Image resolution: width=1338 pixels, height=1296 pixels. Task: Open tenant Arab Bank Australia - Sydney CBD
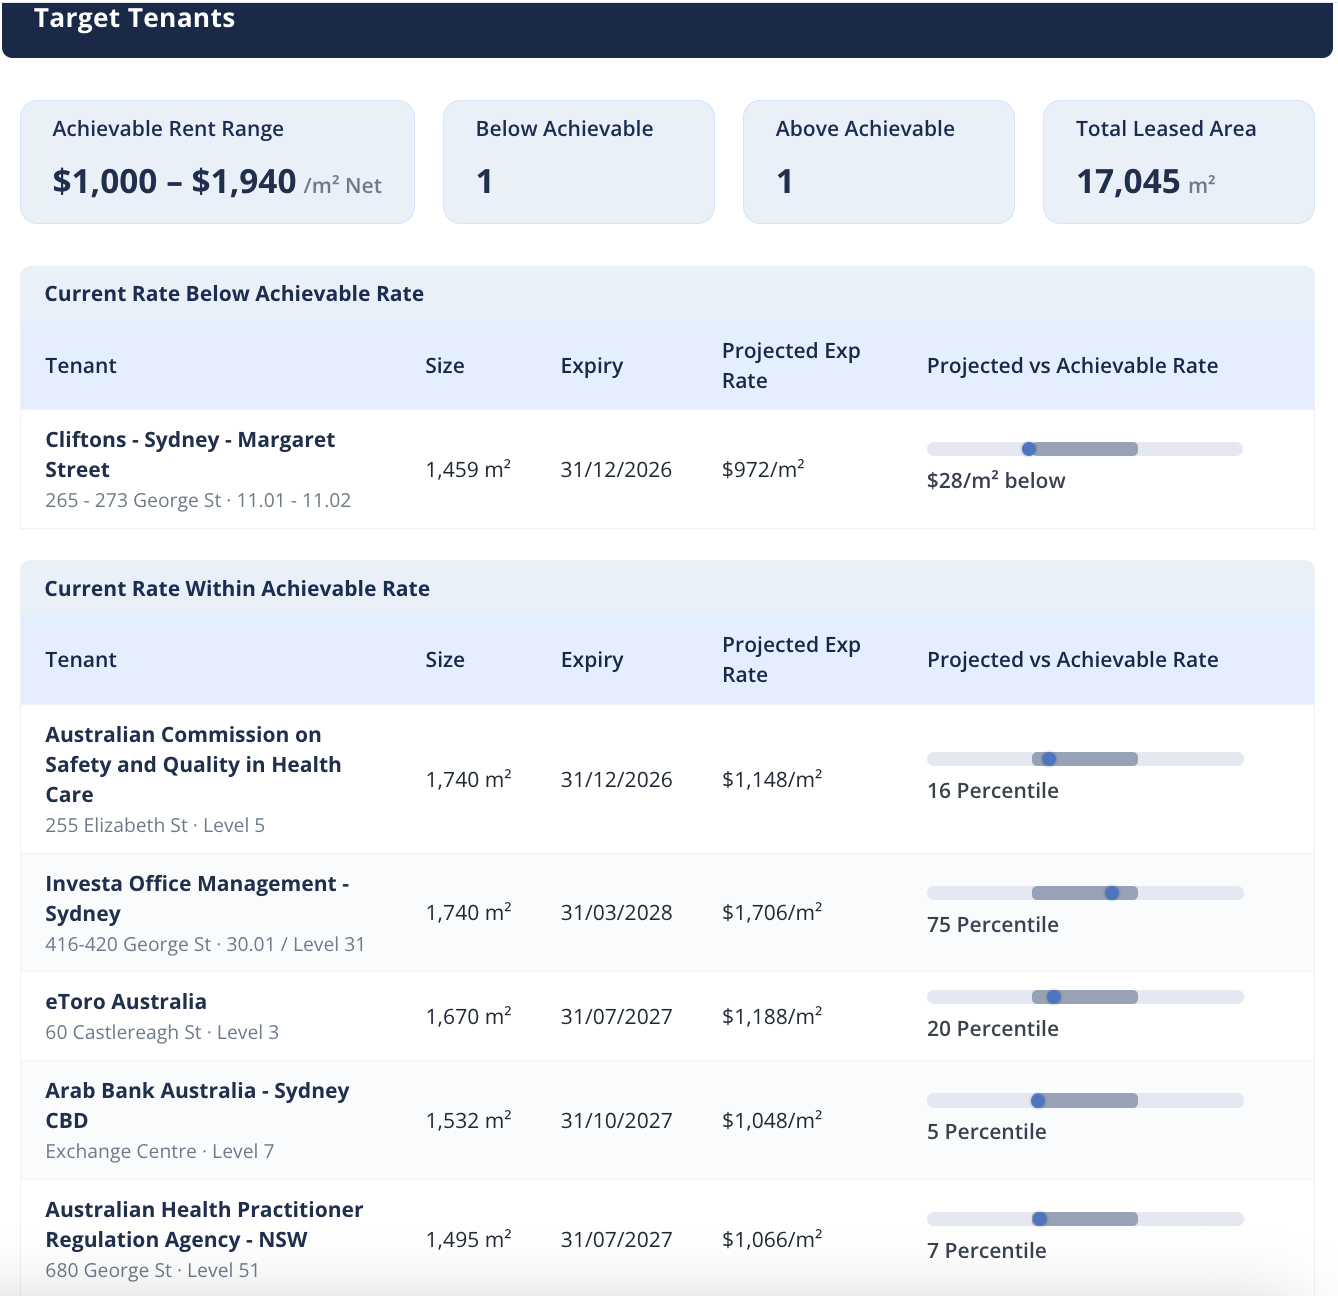(x=197, y=1106)
